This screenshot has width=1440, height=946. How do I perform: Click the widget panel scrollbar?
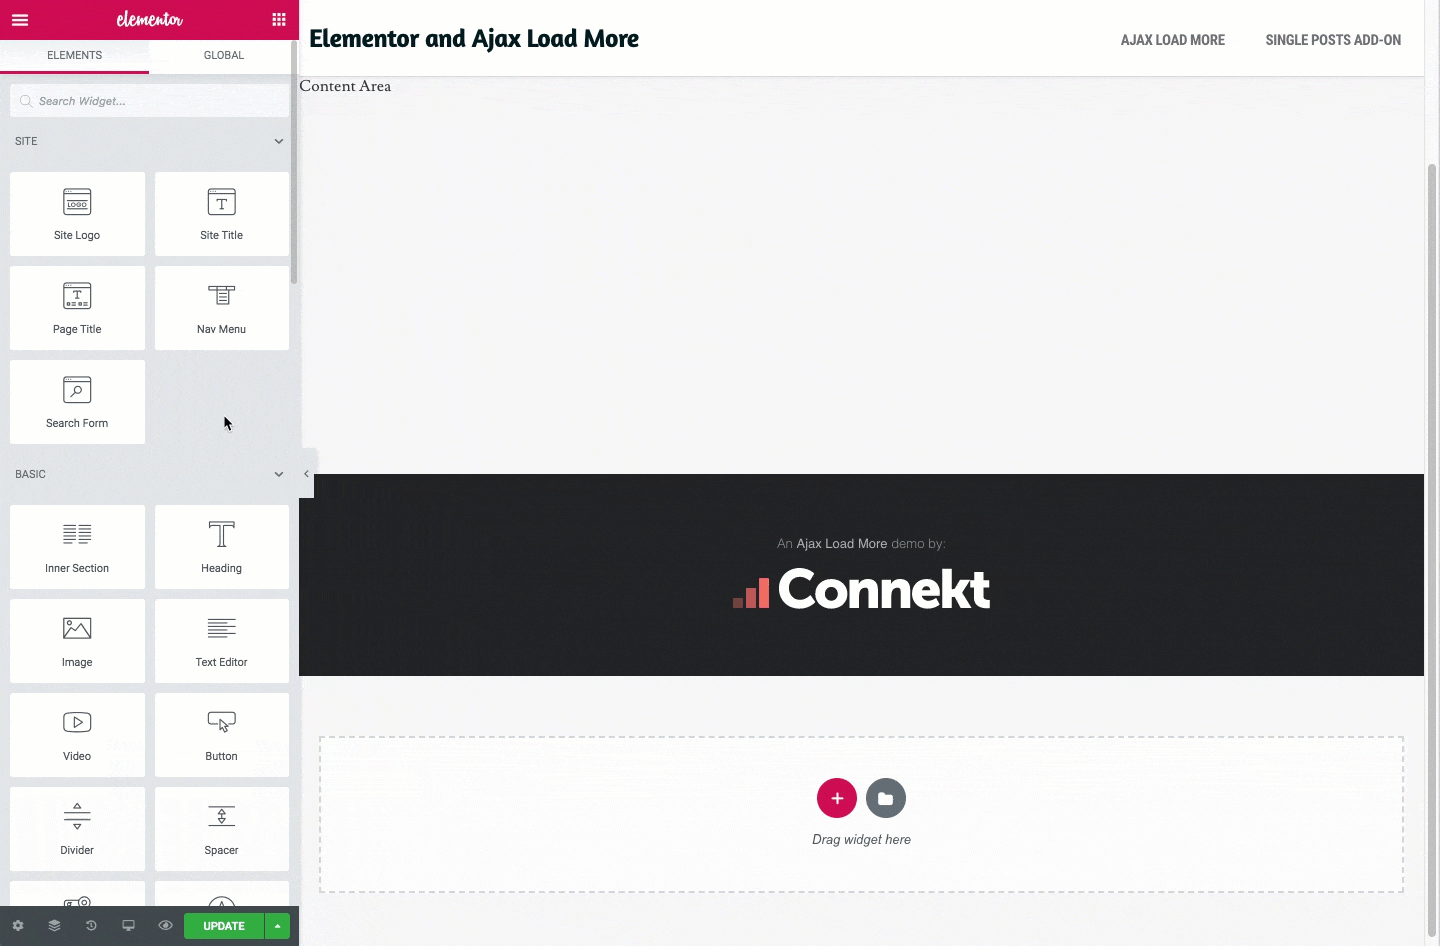coord(294,163)
